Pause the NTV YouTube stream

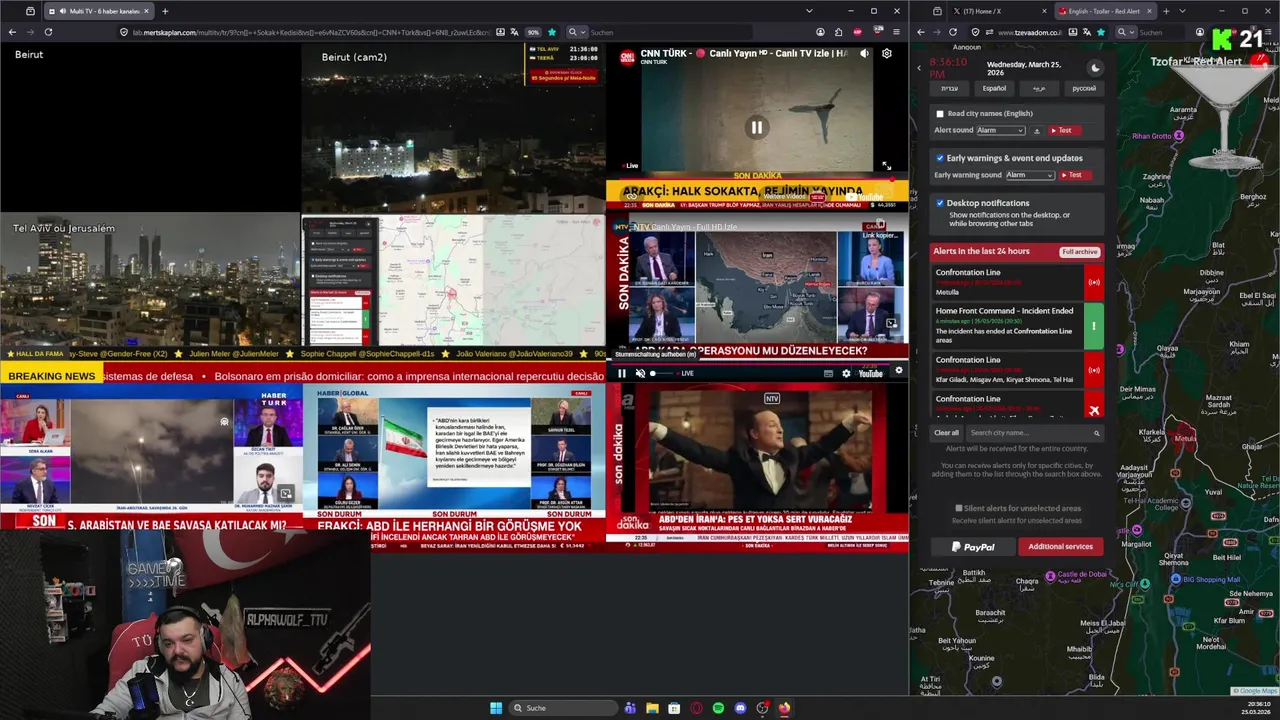(622, 374)
